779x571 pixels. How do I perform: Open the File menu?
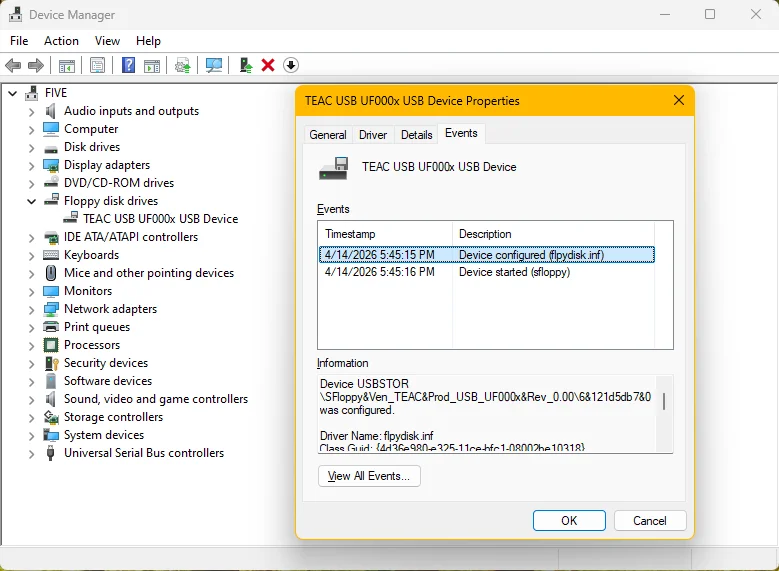pos(19,41)
